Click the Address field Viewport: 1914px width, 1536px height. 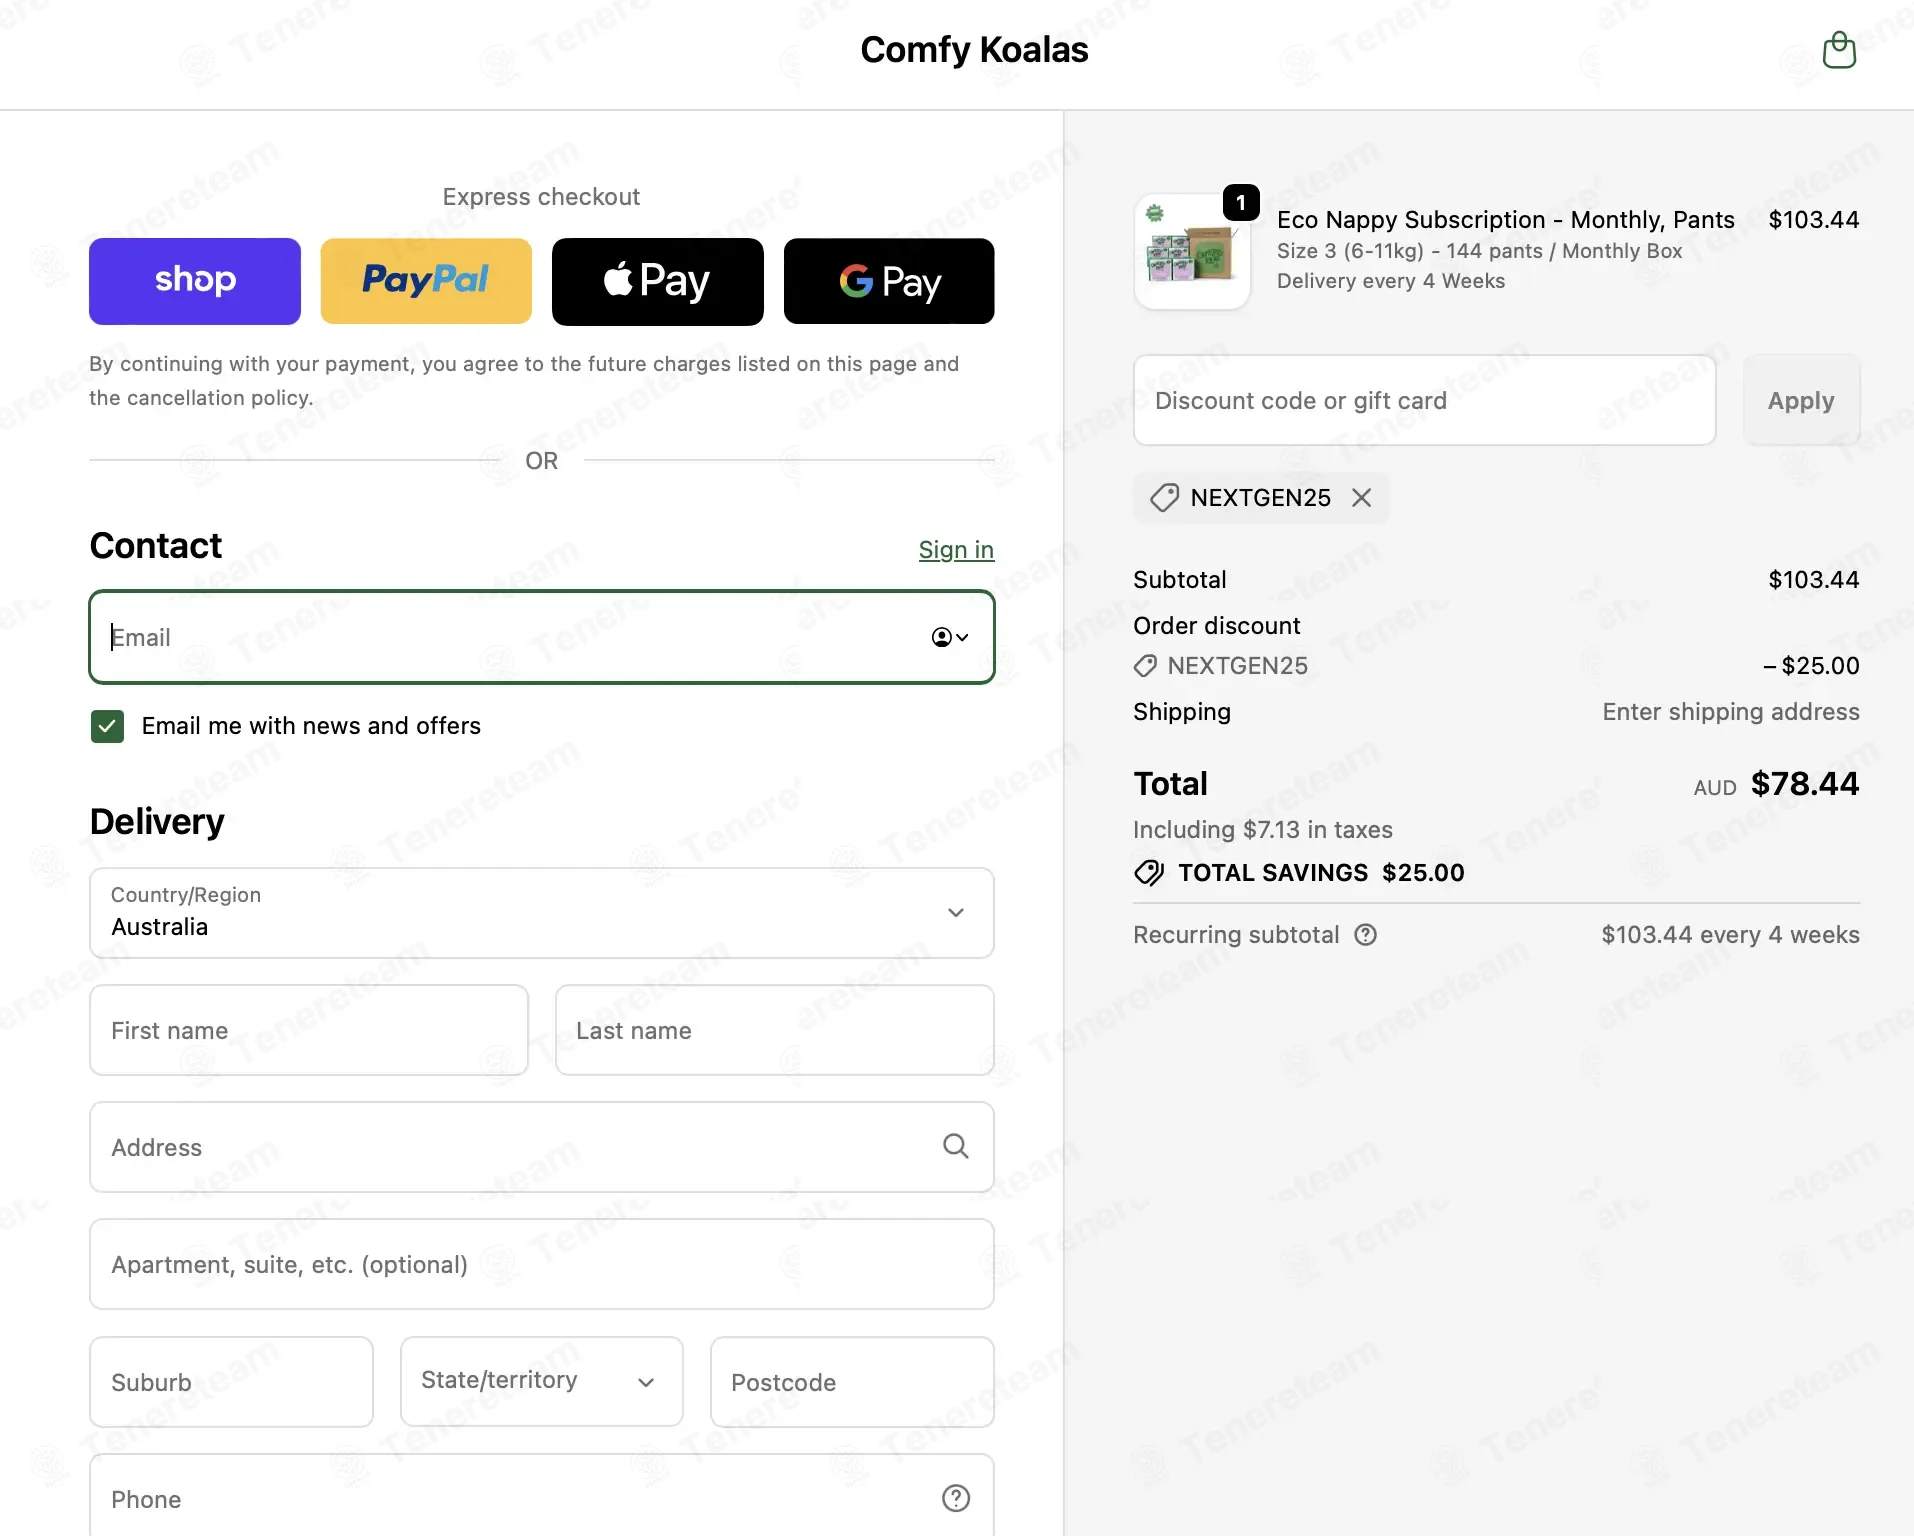click(542, 1147)
